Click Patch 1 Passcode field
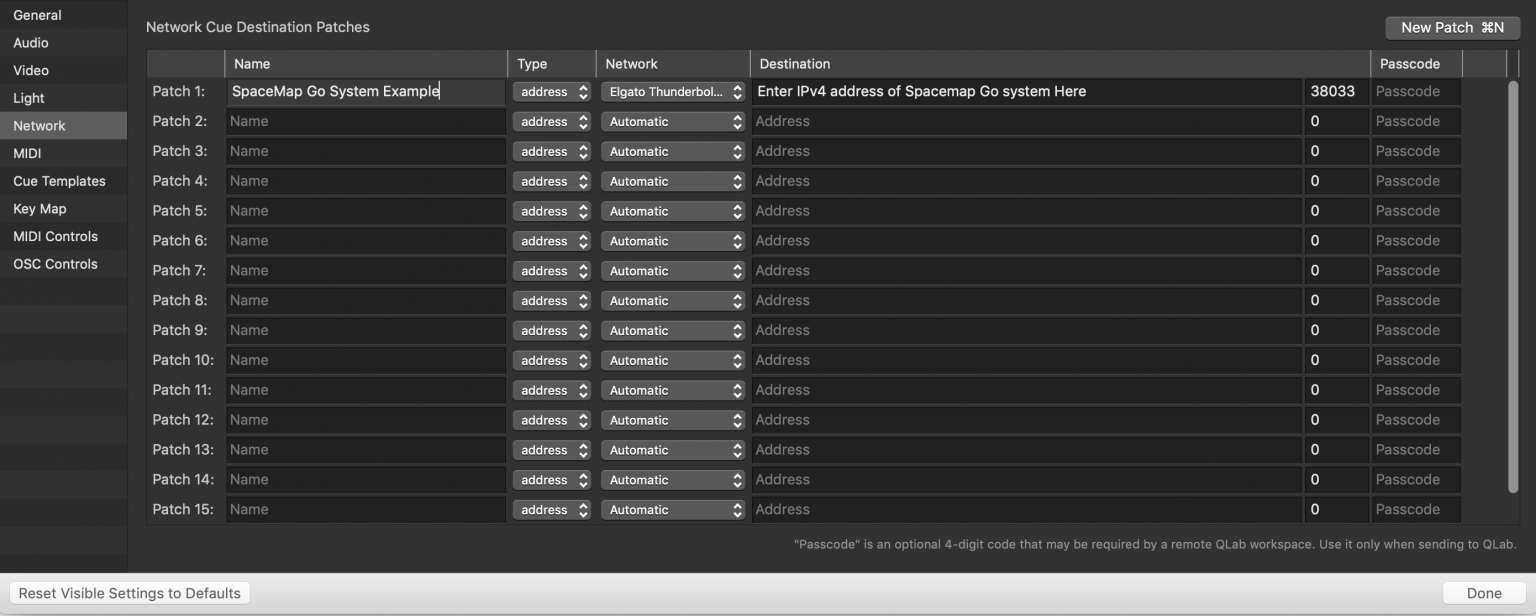Screen dimensions: 1536x616 [1416, 91]
